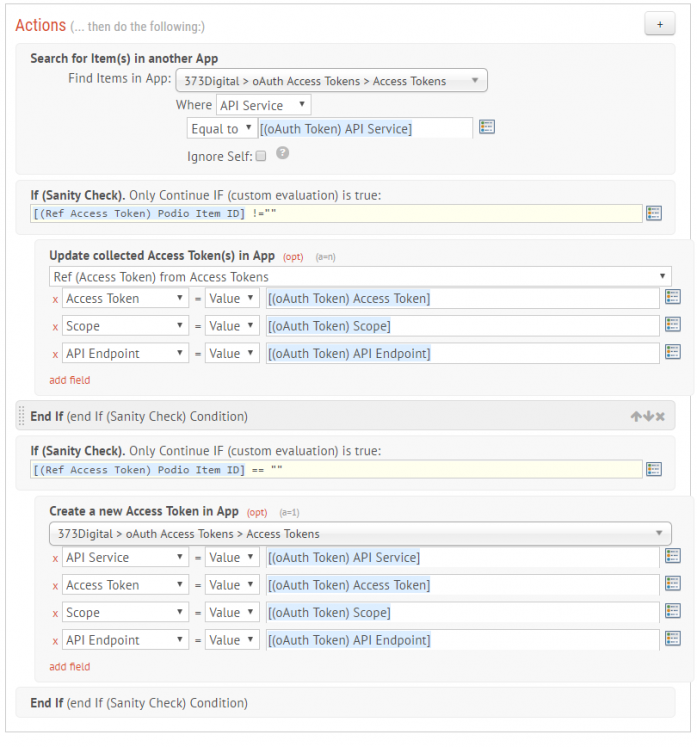Open token picker beside API Service filter value
This screenshot has height=747, width=697.
click(x=486, y=127)
